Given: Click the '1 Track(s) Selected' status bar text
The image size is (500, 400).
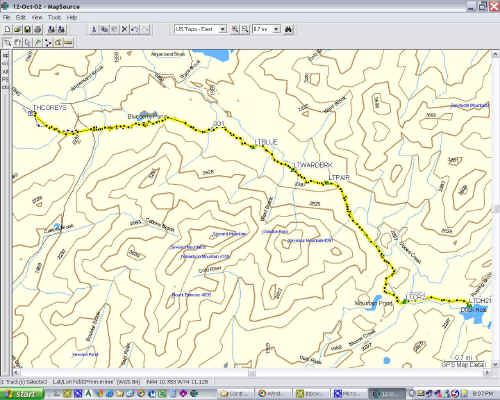Looking at the screenshot, I should [x=24, y=381].
